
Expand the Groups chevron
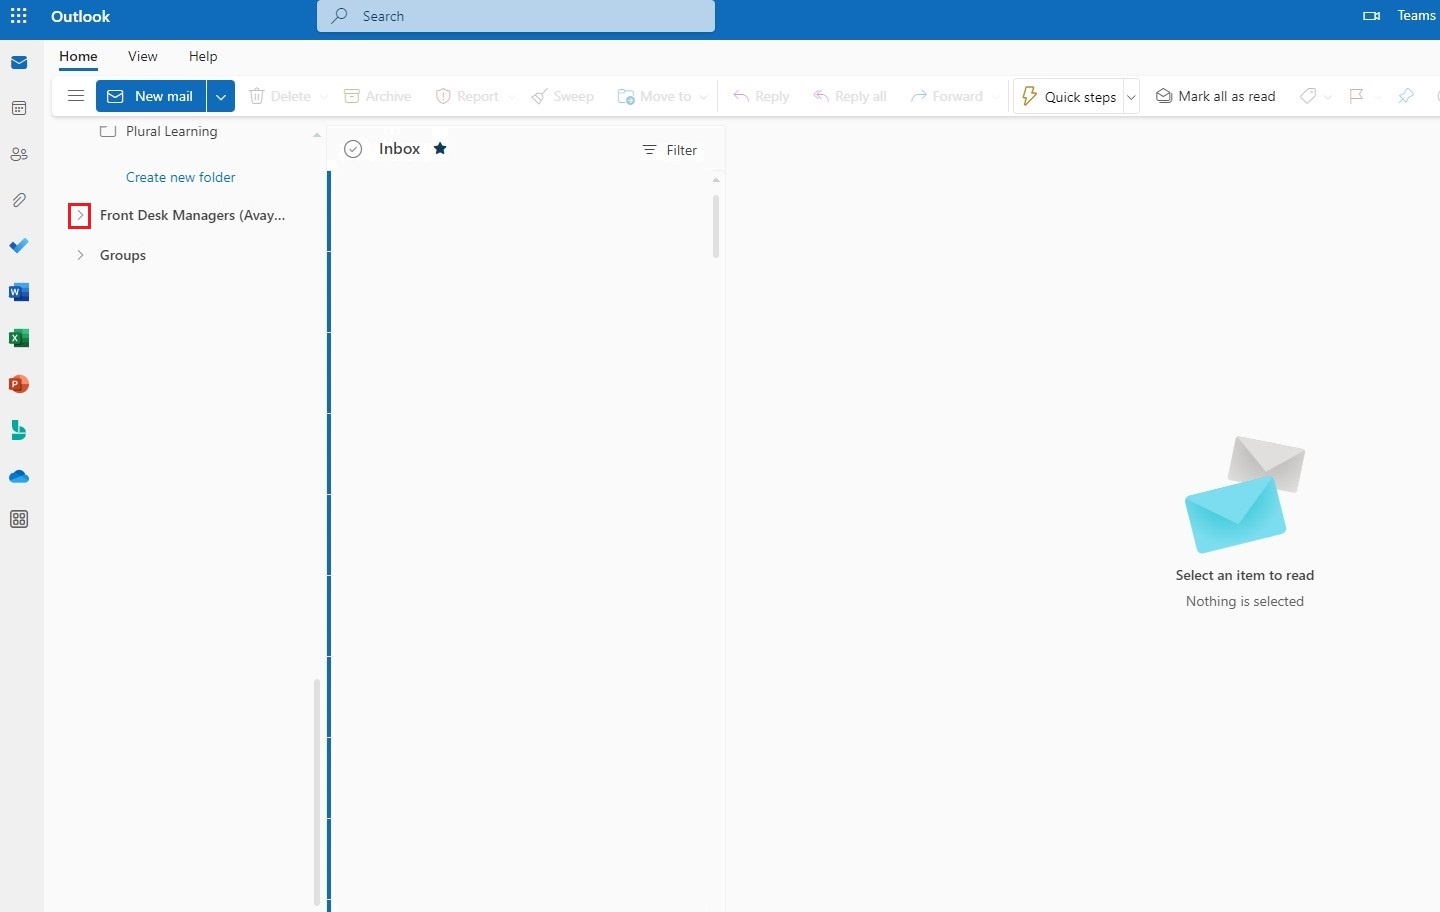click(80, 255)
